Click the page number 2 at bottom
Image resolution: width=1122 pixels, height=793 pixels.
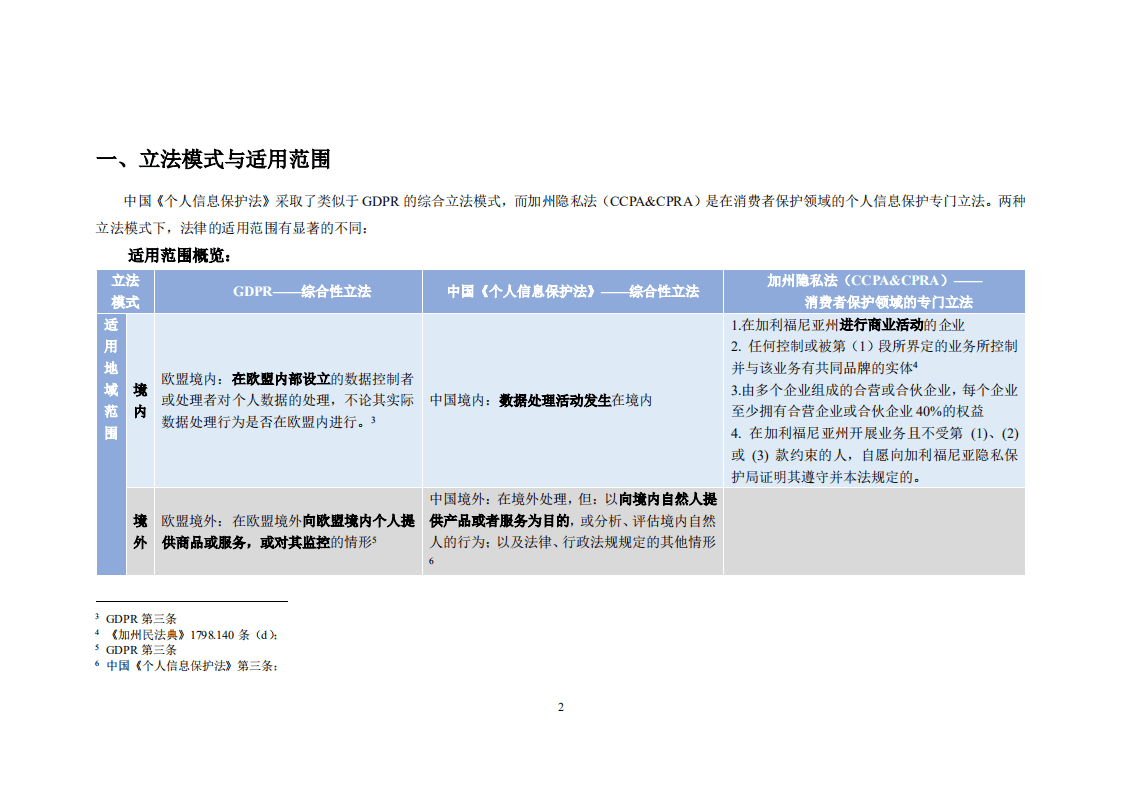click(561, 707)
